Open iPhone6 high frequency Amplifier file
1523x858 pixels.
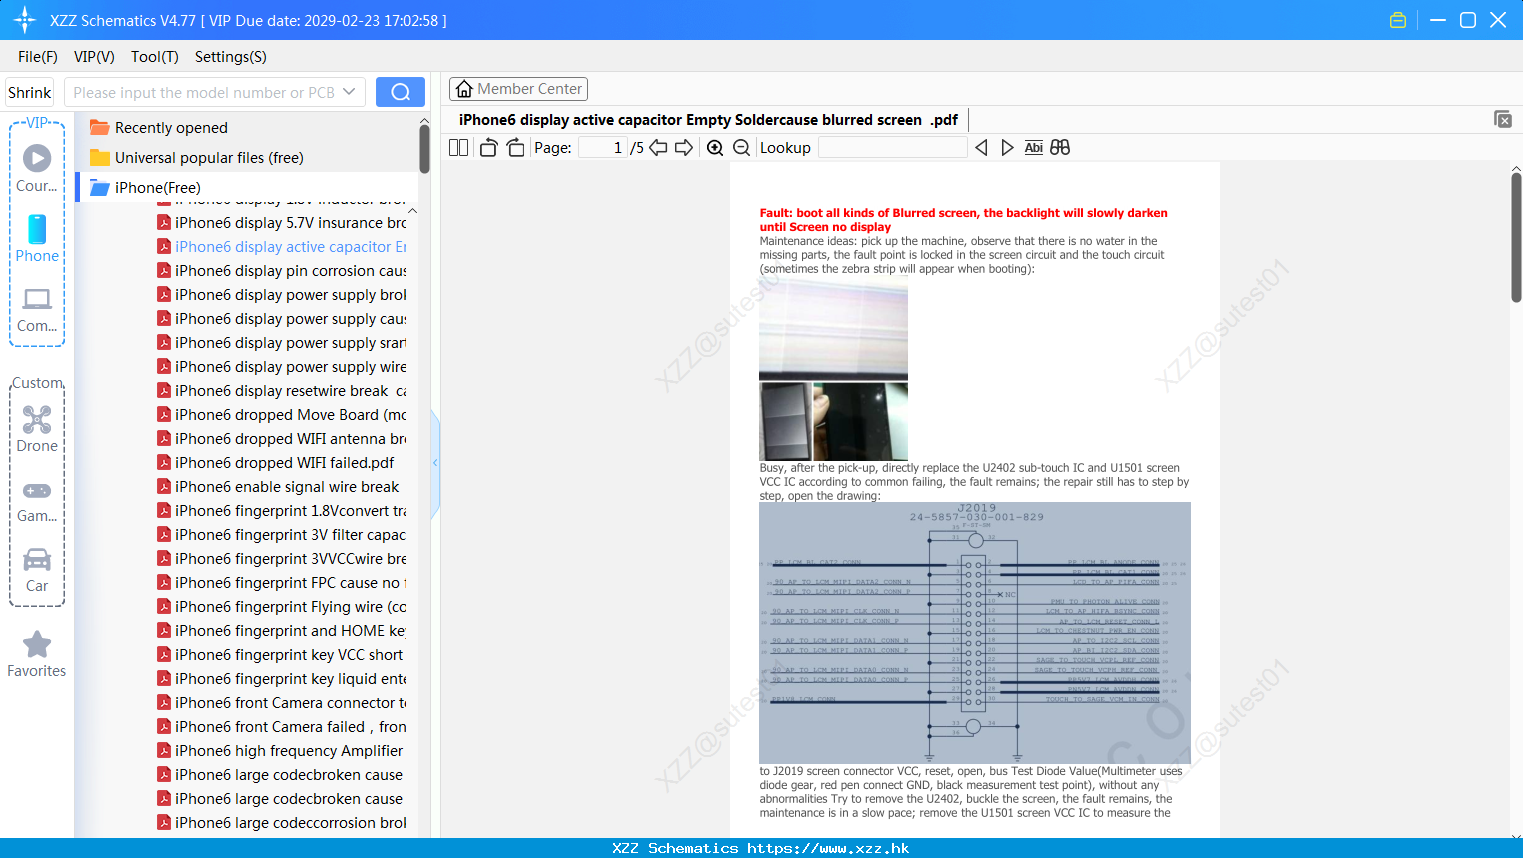point(280,751)
